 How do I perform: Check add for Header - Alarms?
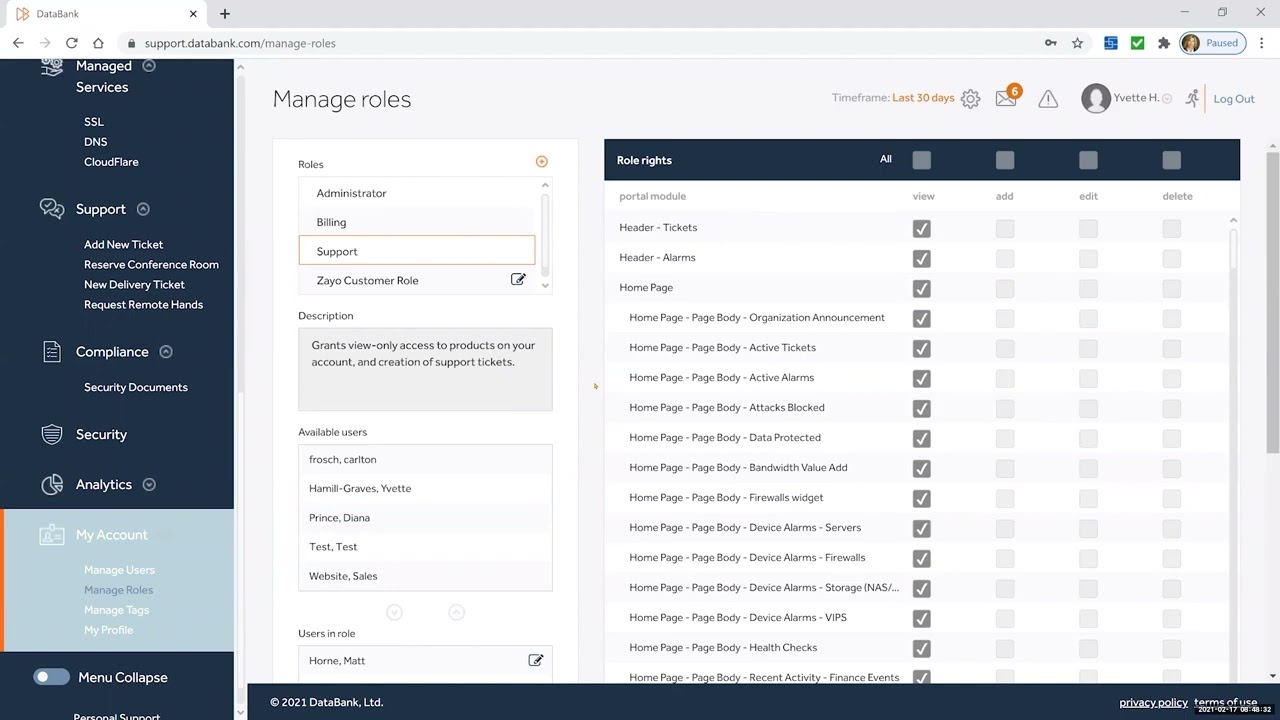(x=1005, y=258)
